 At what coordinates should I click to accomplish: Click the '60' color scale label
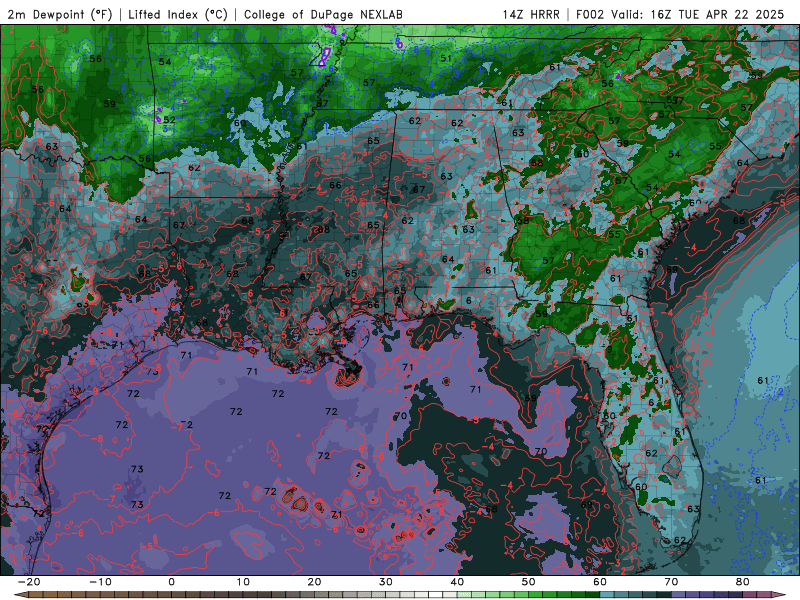600,582
